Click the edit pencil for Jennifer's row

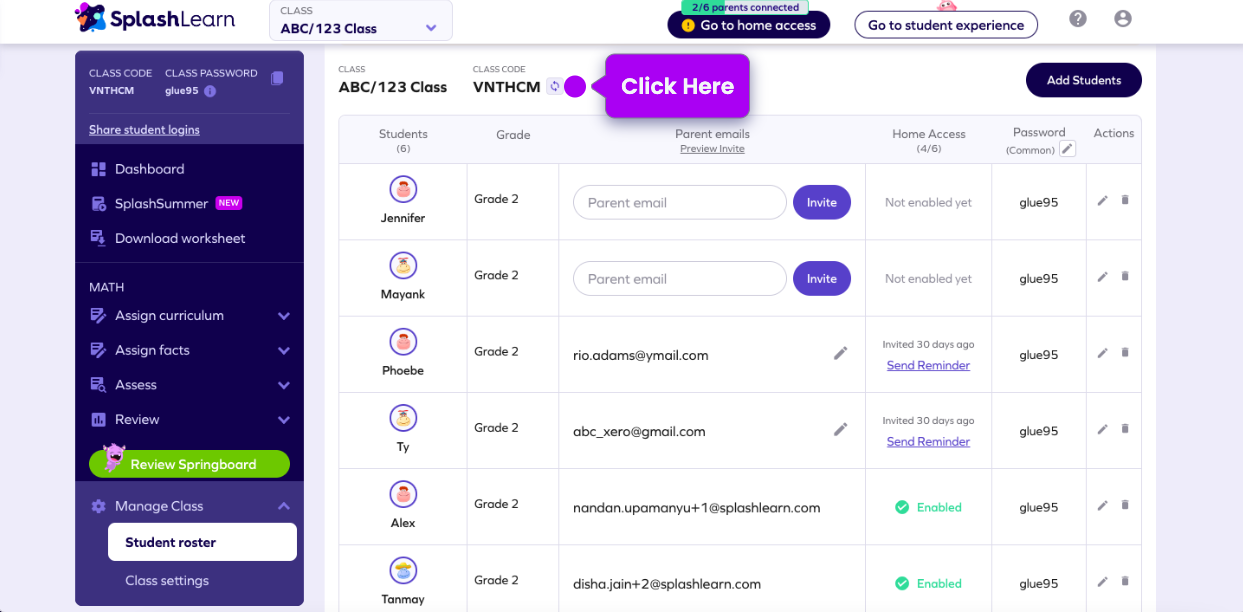click(1102, 201)
